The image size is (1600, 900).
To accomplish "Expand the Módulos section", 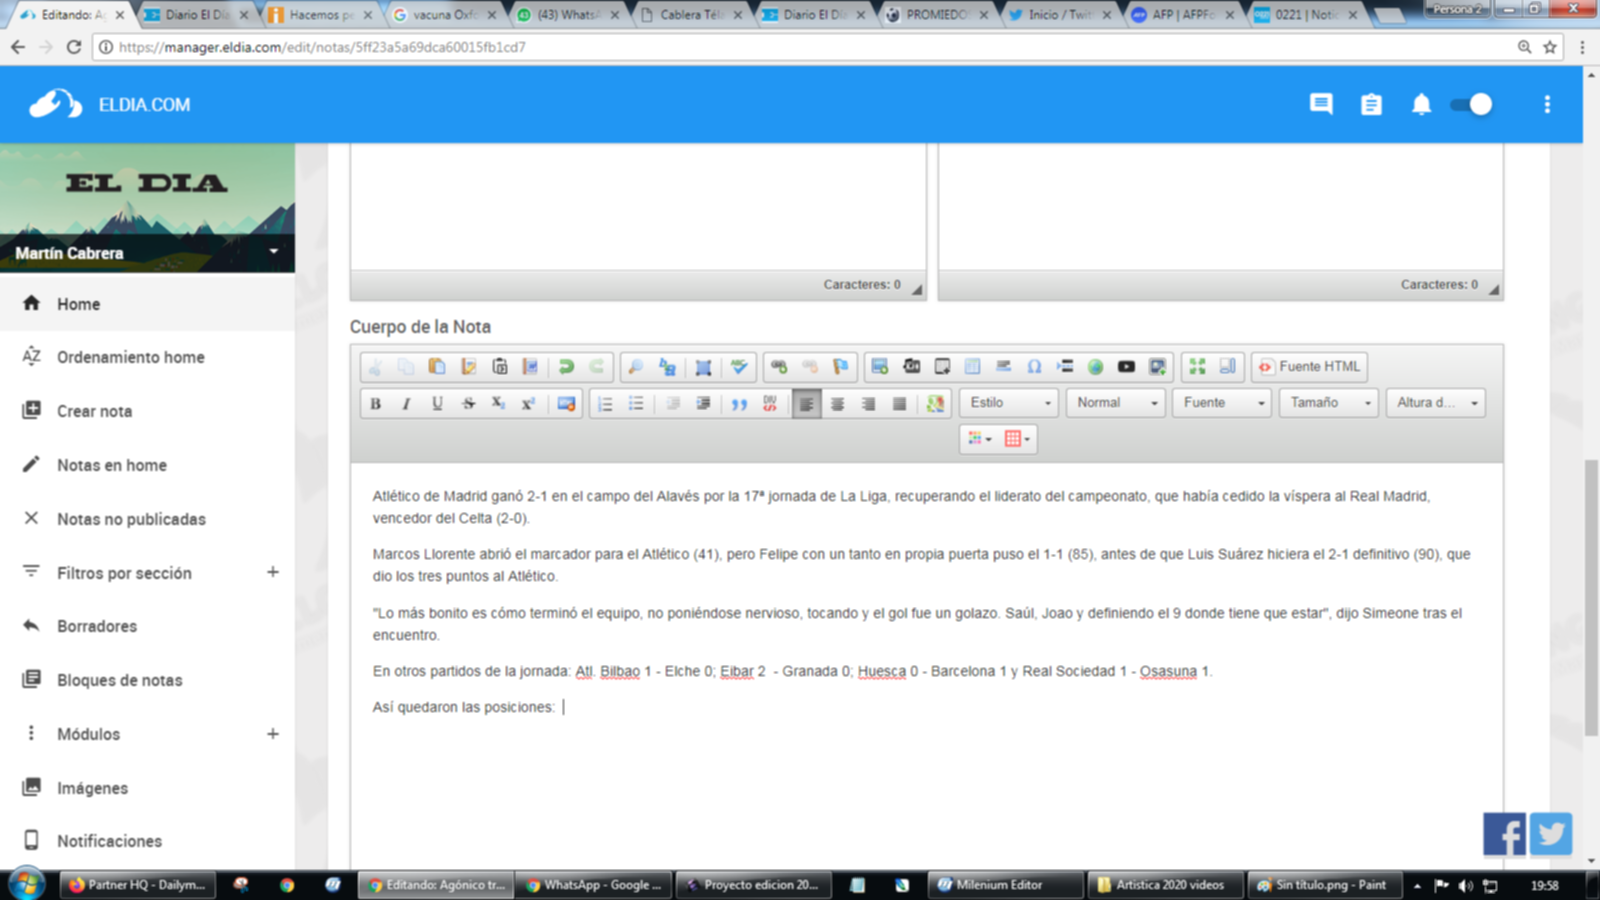I will tap(272, 734).
